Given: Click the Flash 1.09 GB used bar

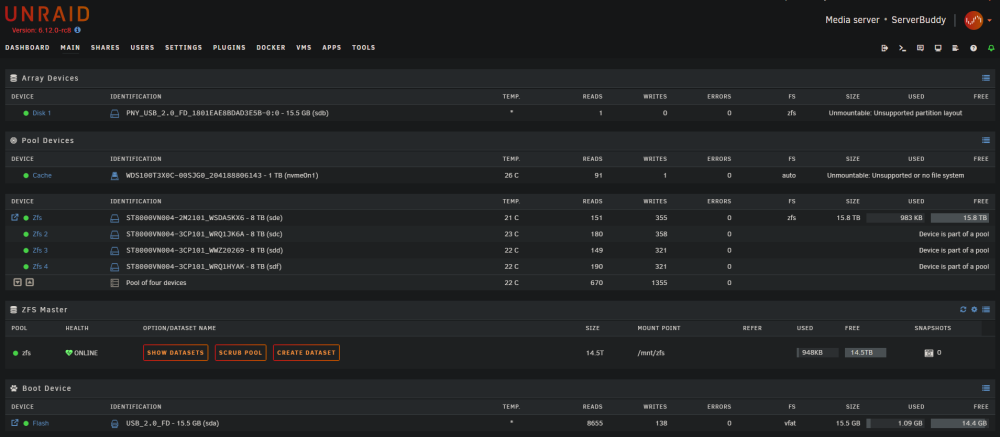Looking at the screenshot, I should (895, 423).
